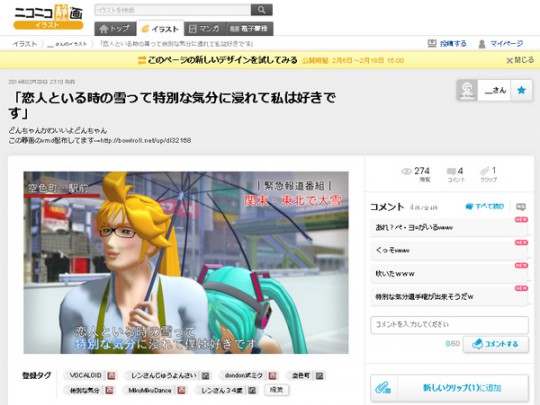Click the icon next to MikuMikuDance tag
This screenshot has height=405, width=540.
tap(181, 391)
